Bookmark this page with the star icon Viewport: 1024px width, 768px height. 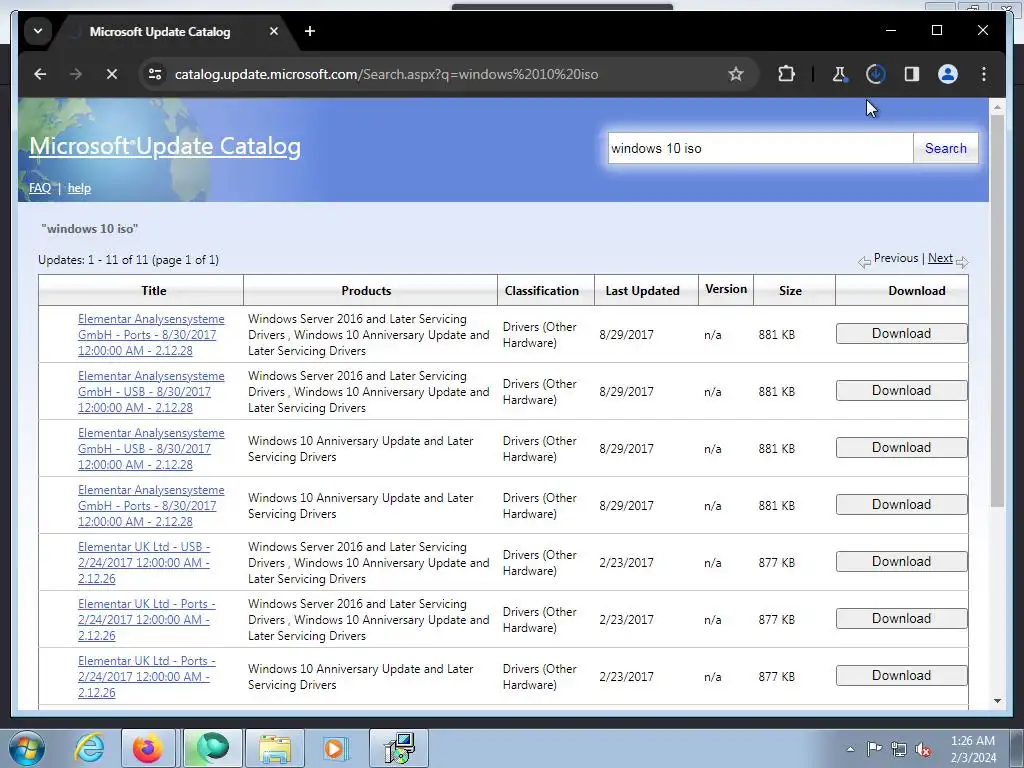tap(736, 74)
